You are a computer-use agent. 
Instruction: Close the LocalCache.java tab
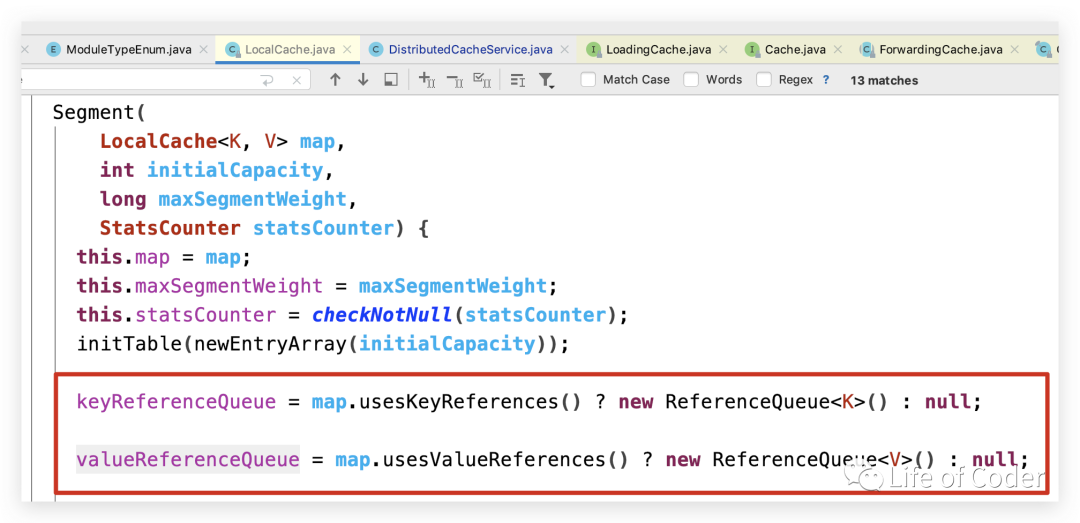[x=347, y=50]
